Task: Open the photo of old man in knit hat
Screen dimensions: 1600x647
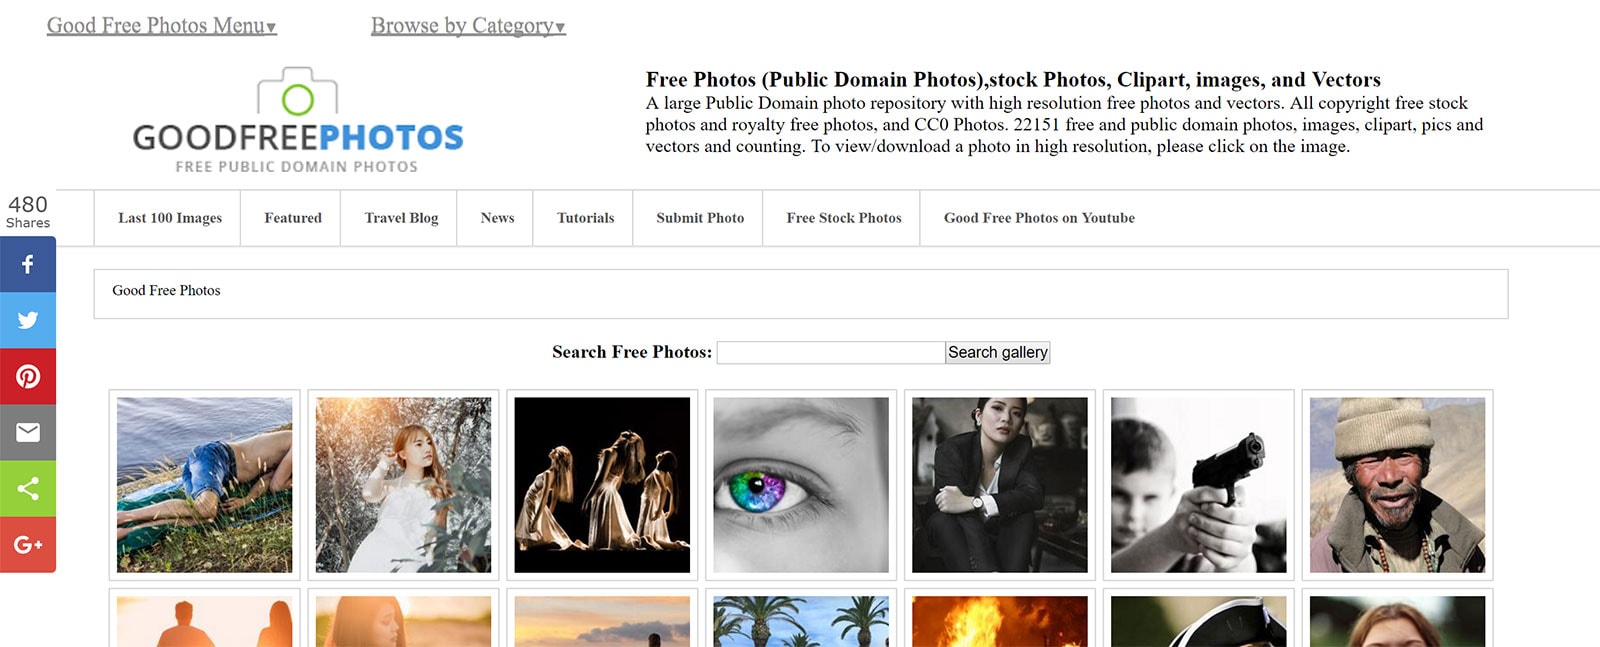Action: [1398, 485]
